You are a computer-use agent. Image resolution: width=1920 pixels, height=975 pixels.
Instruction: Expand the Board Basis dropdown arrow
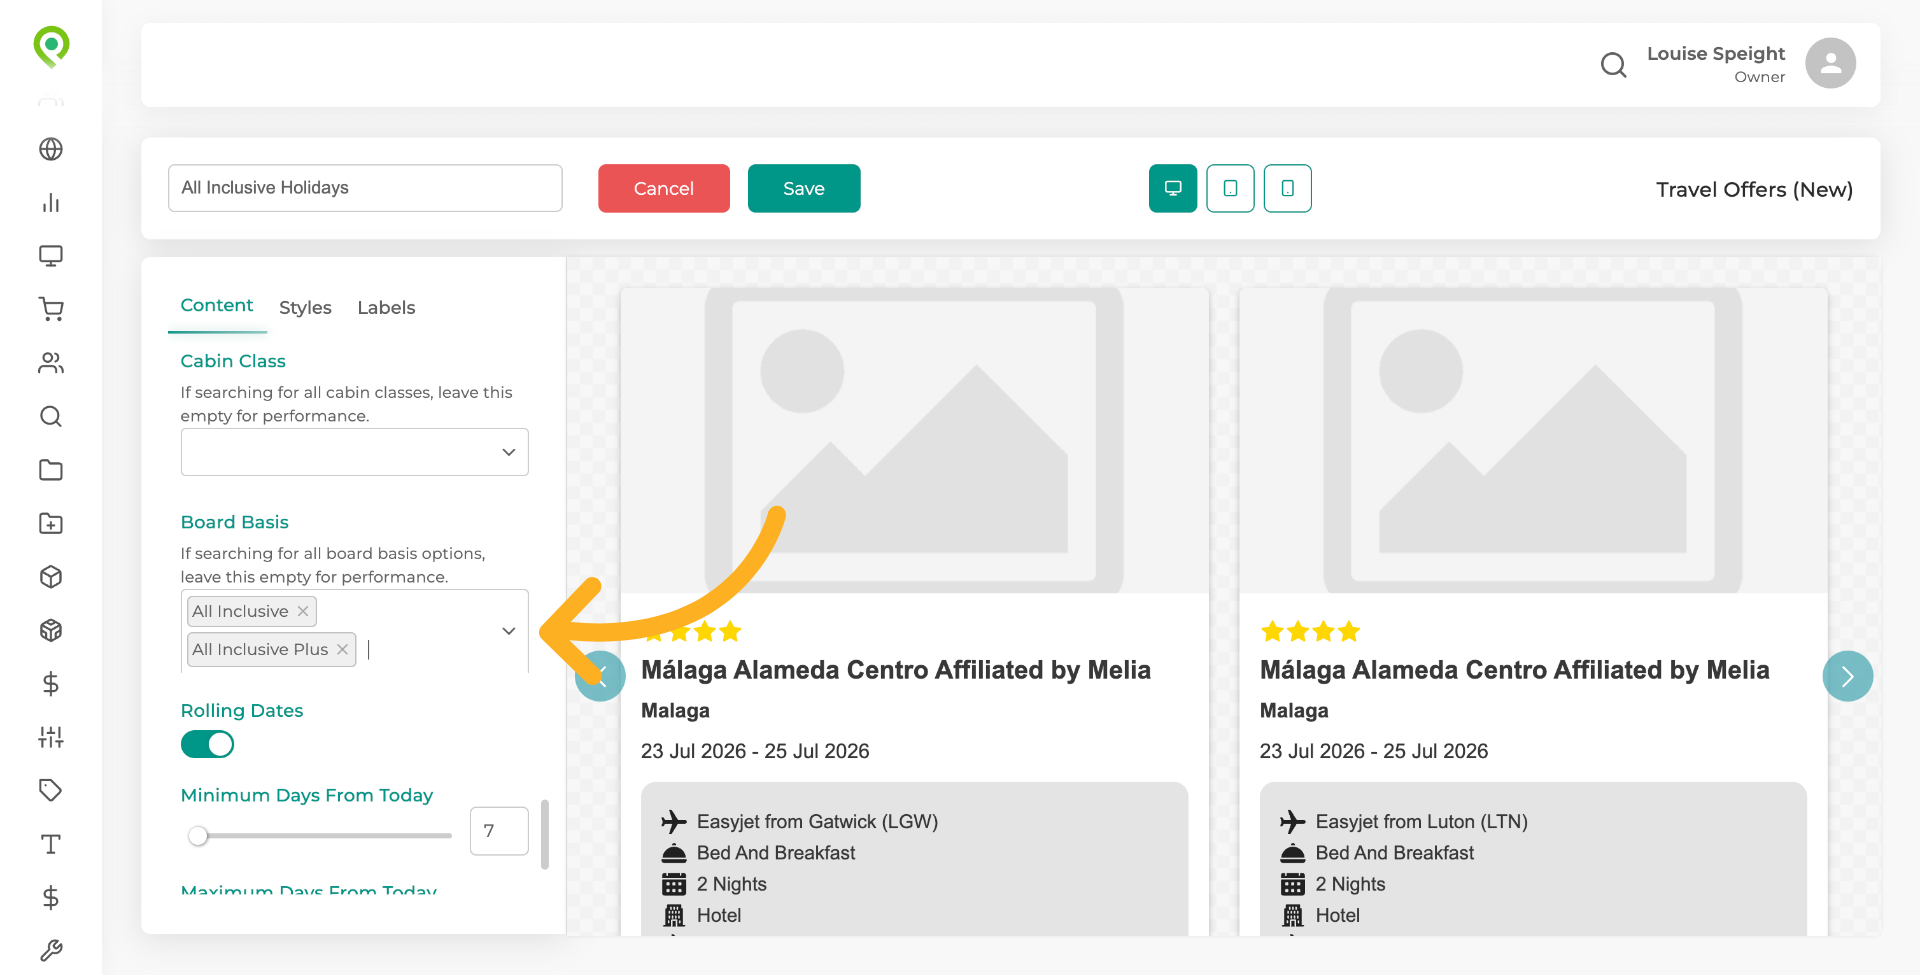(x=508, y=631)
